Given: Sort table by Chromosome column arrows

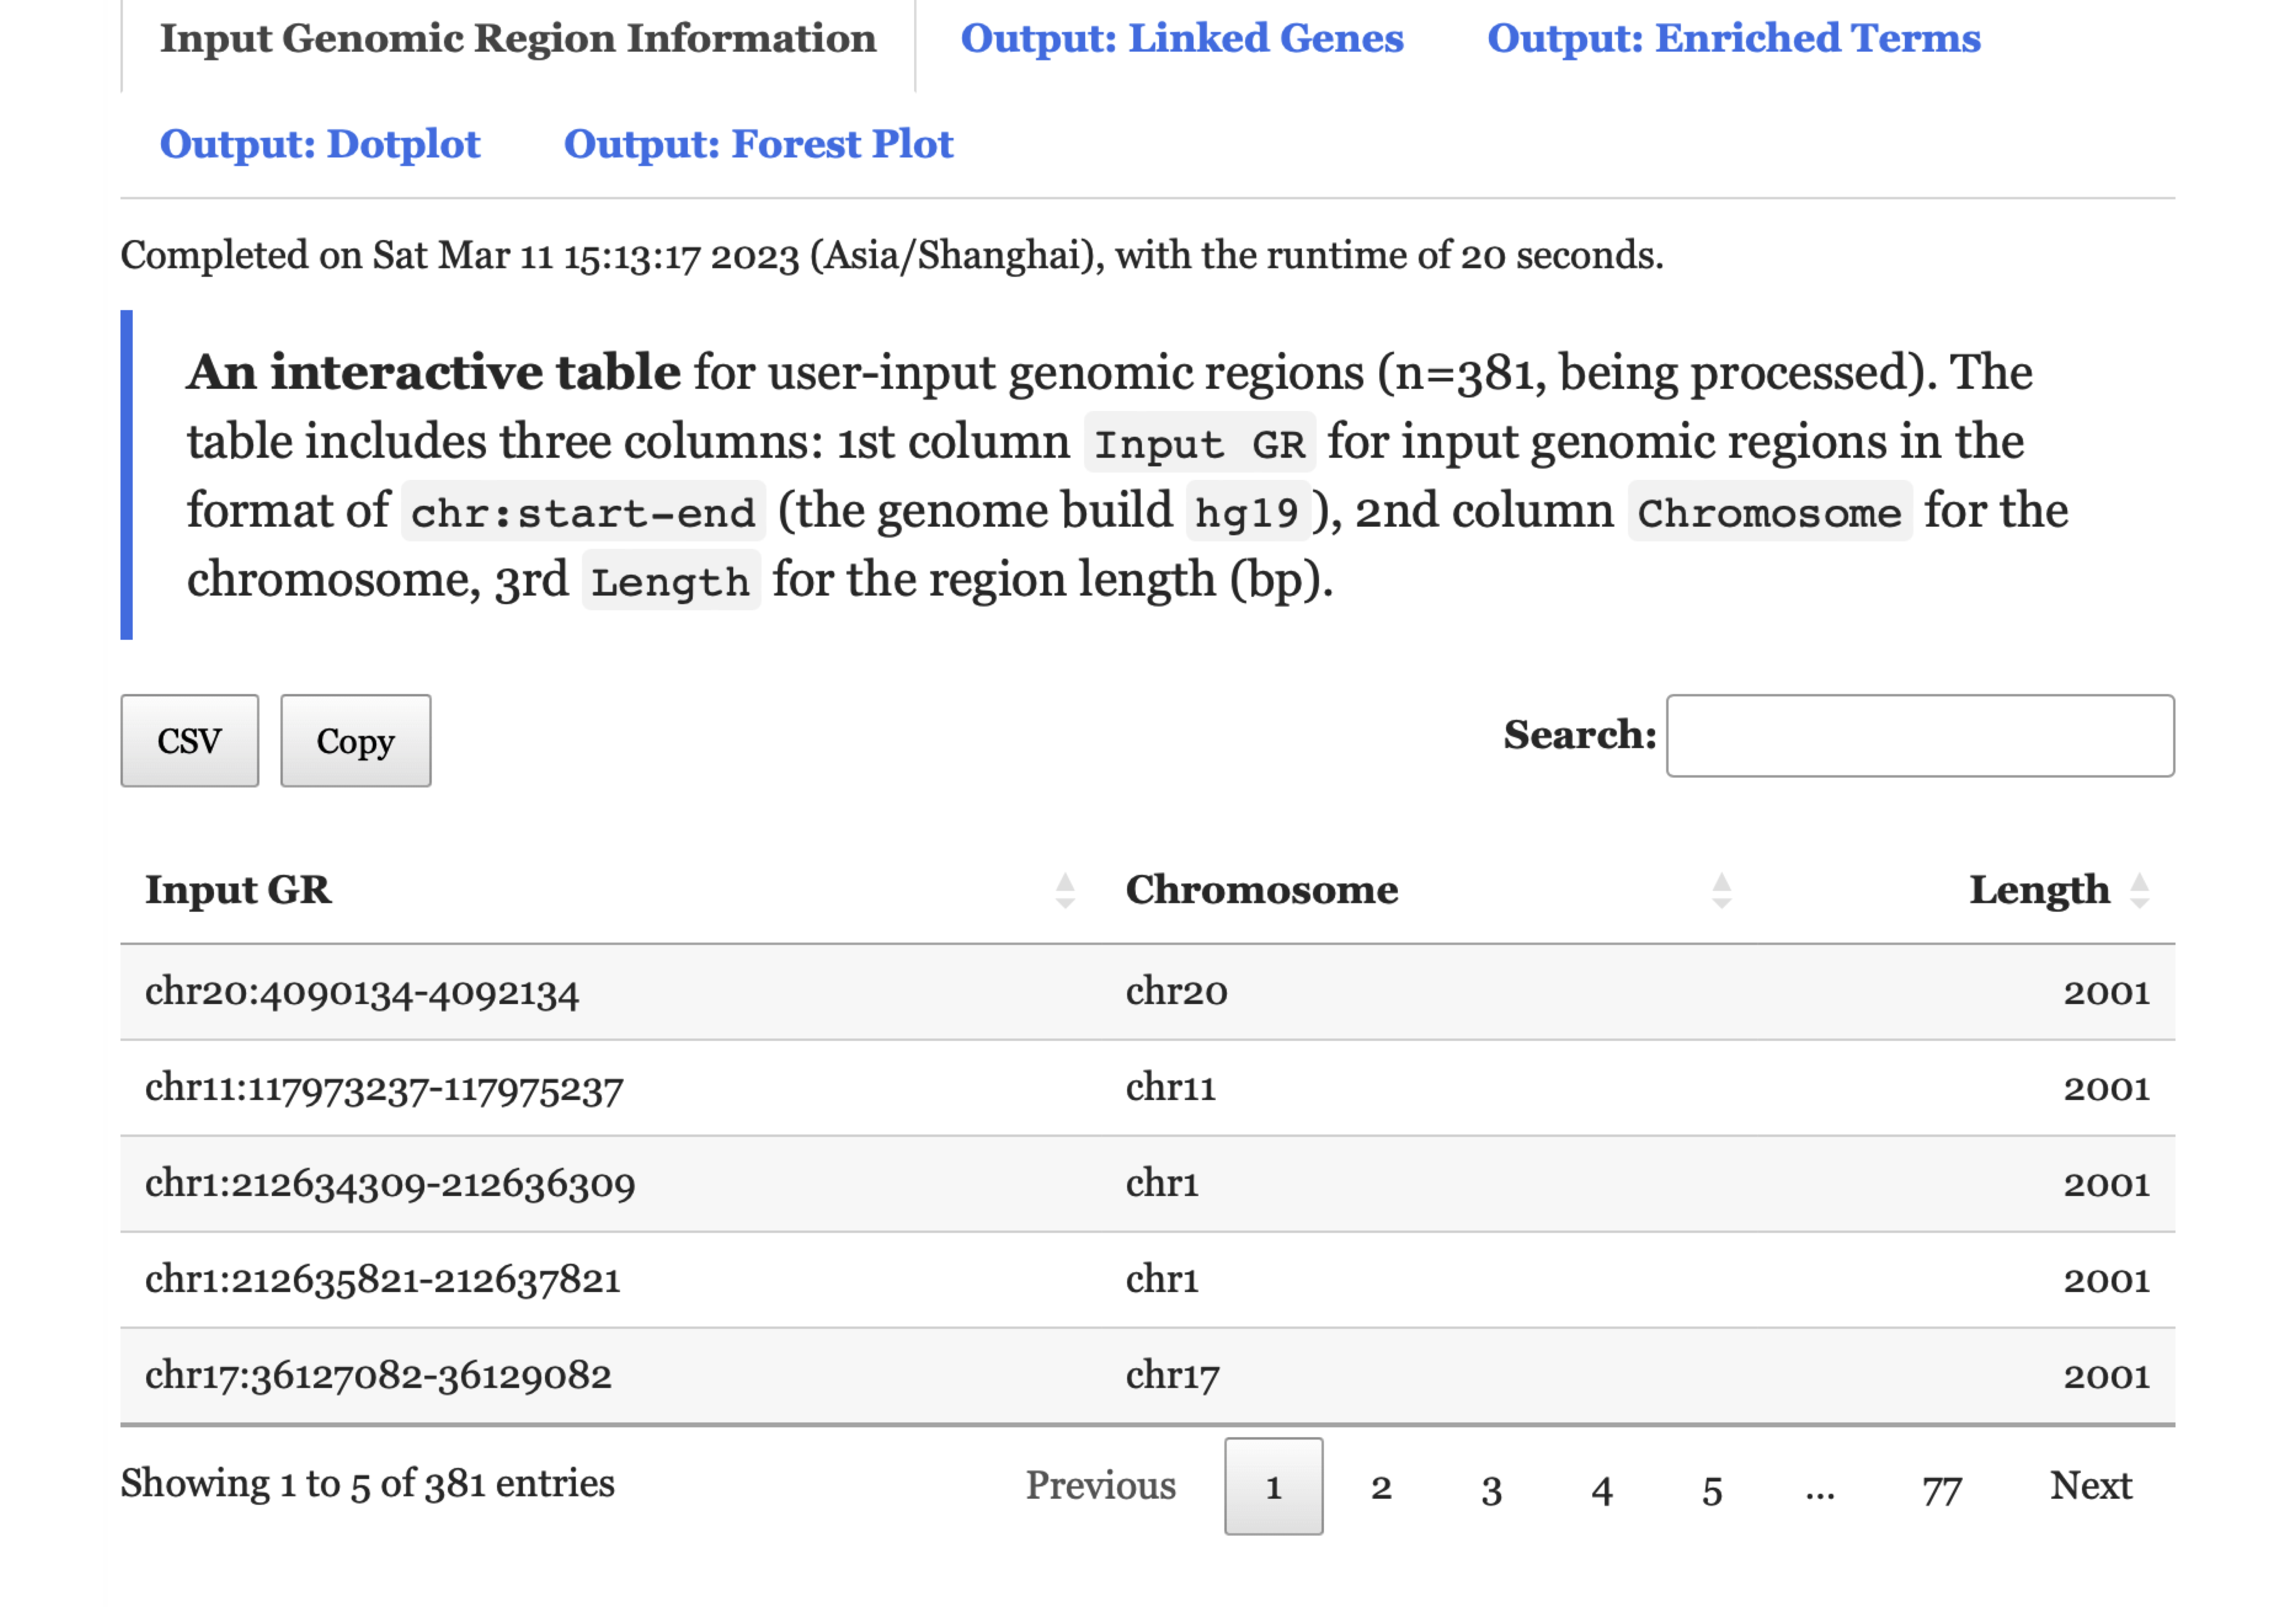Looking at the screenshot, I should click(1720, 889).
